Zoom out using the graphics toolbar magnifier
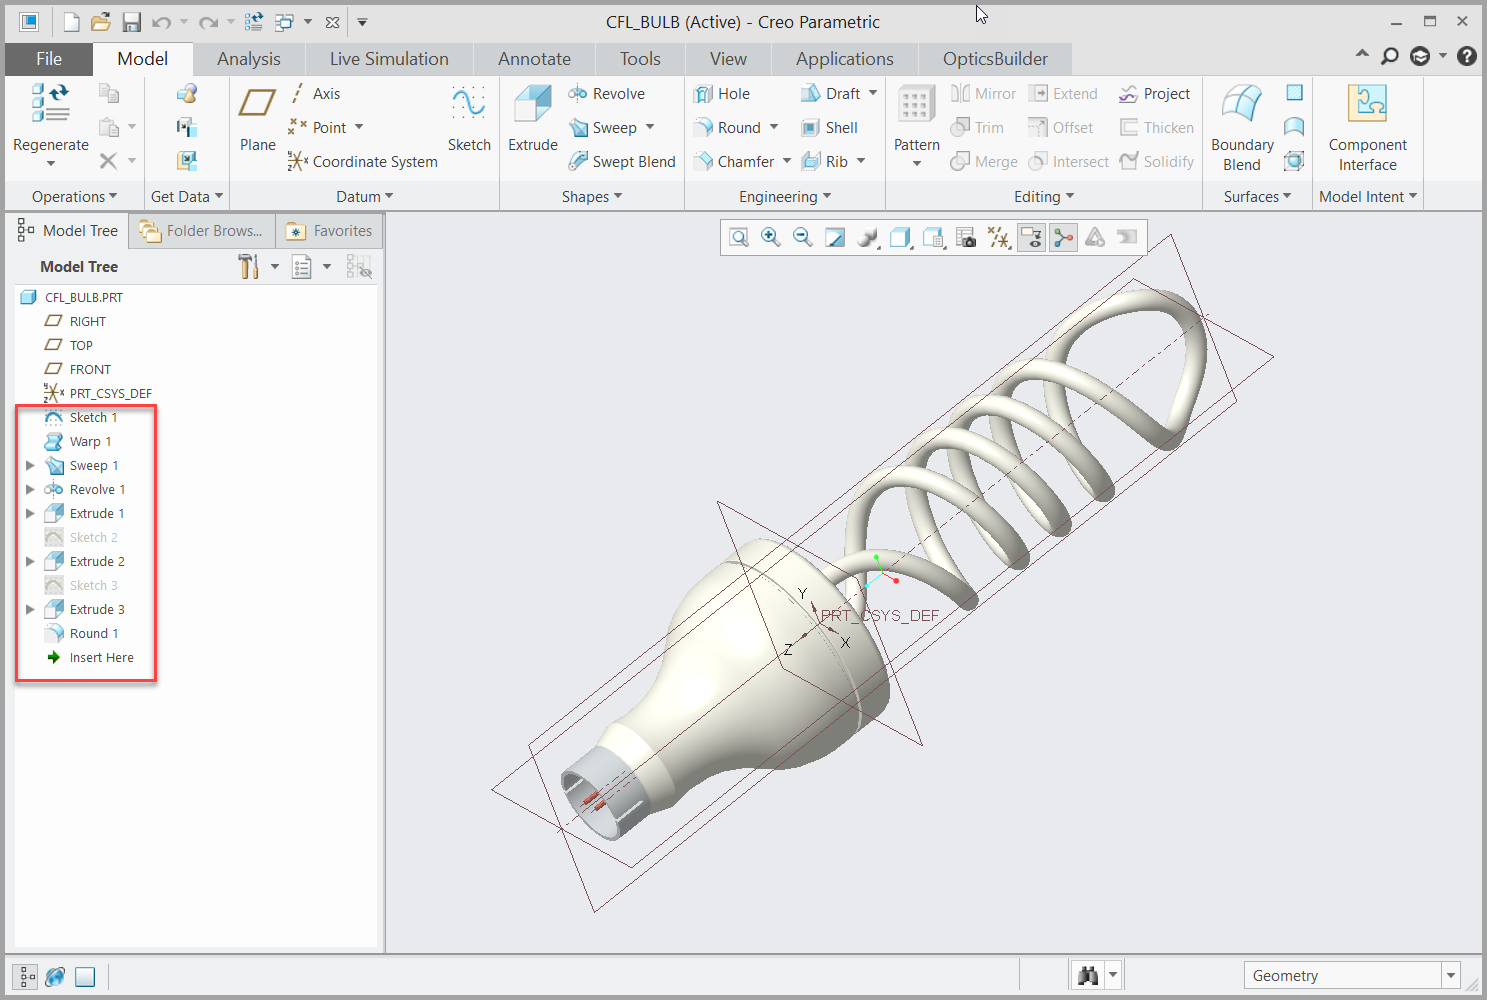Viewport: 1487px width, 1000px height. coord(803,237)
